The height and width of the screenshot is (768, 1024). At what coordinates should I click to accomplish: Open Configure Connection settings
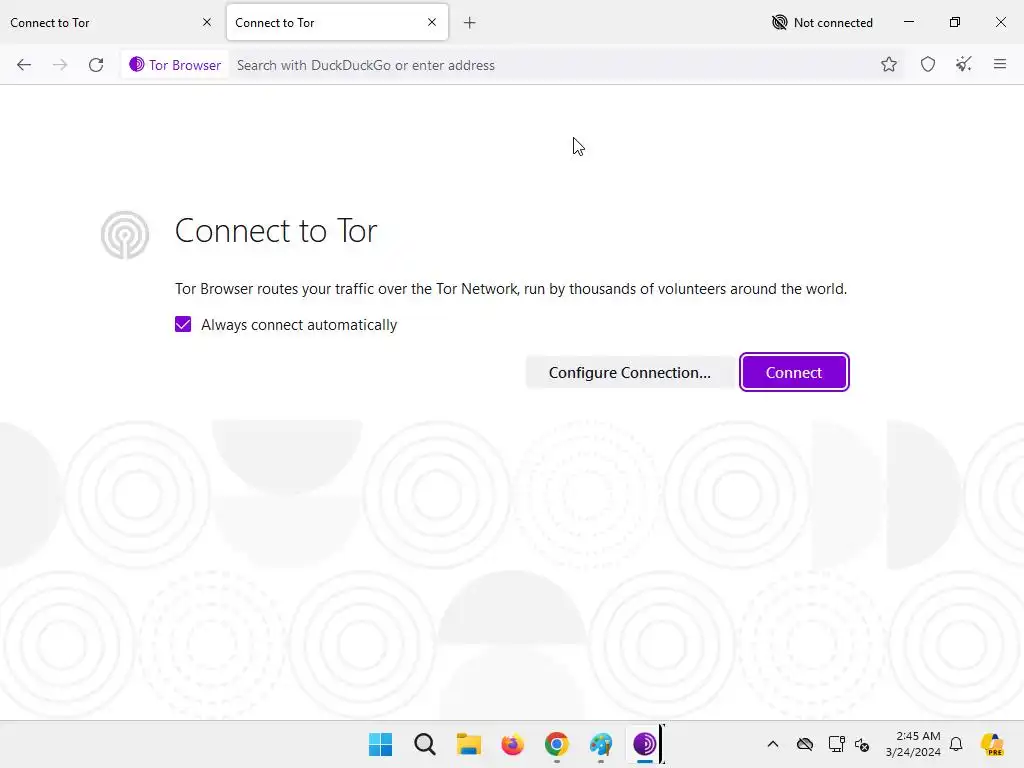click(630, 372)
